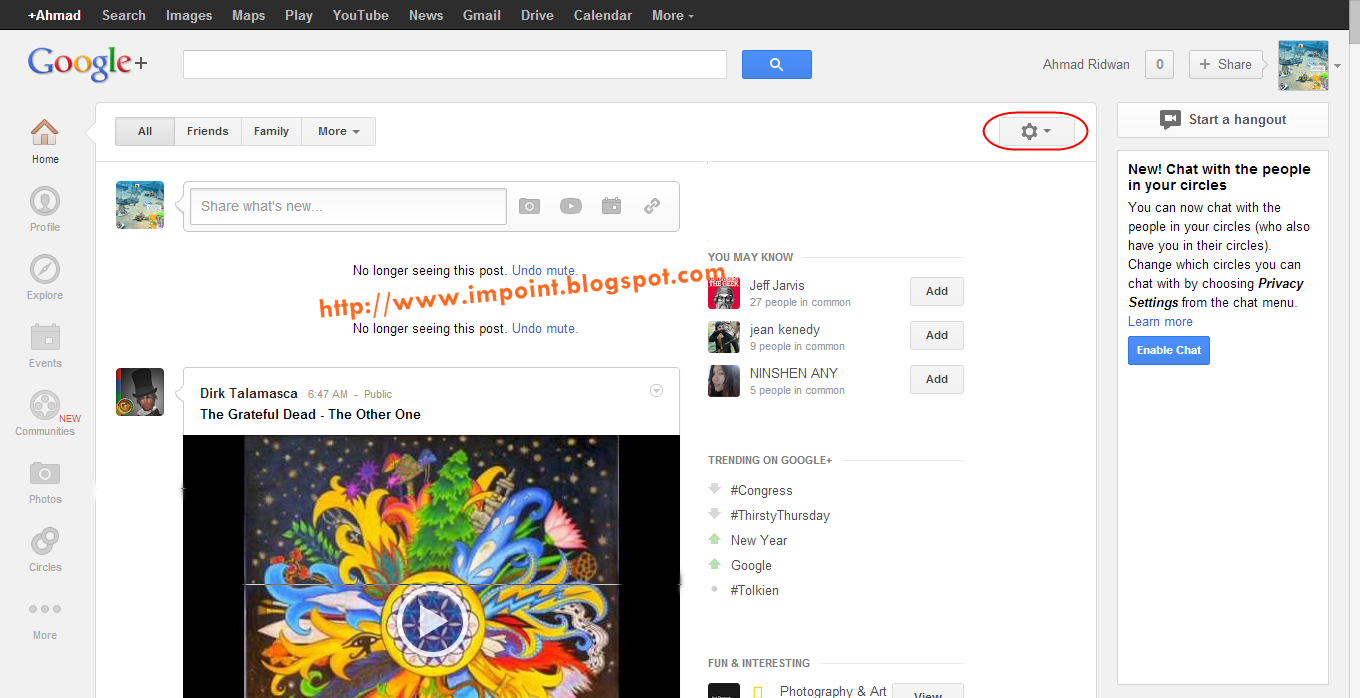Open Images in the top bar
The image size is (1360, 698).
(189, 15)
